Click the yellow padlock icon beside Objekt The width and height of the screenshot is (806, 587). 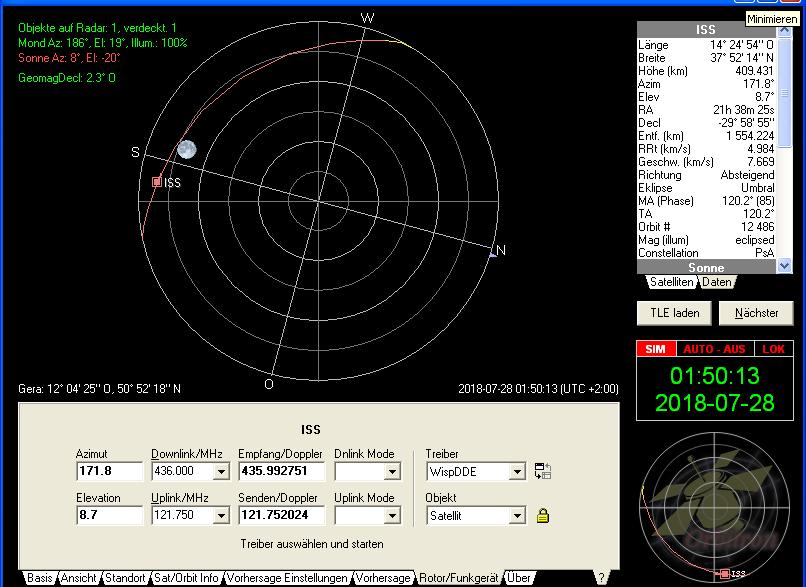pyautogui.click(x=543, y=516)
